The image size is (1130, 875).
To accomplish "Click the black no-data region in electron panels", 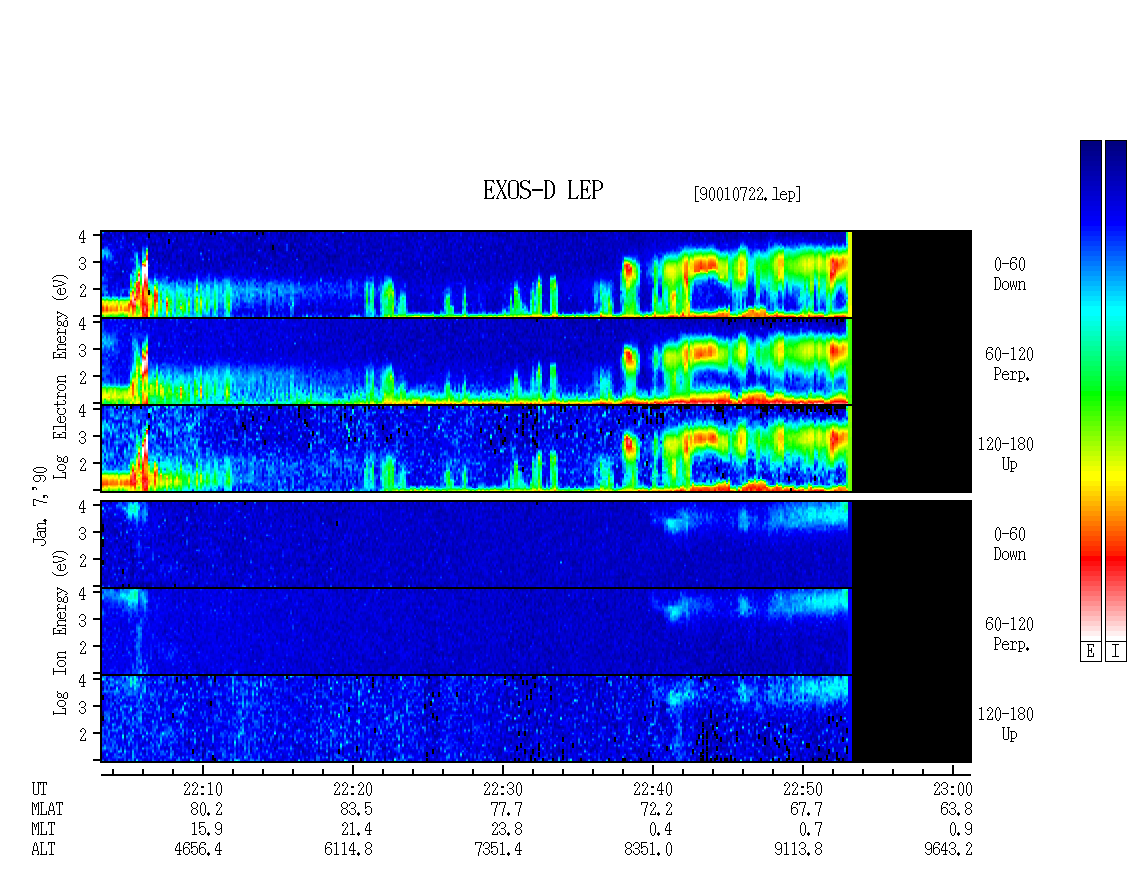I will [x=912, y=361].
